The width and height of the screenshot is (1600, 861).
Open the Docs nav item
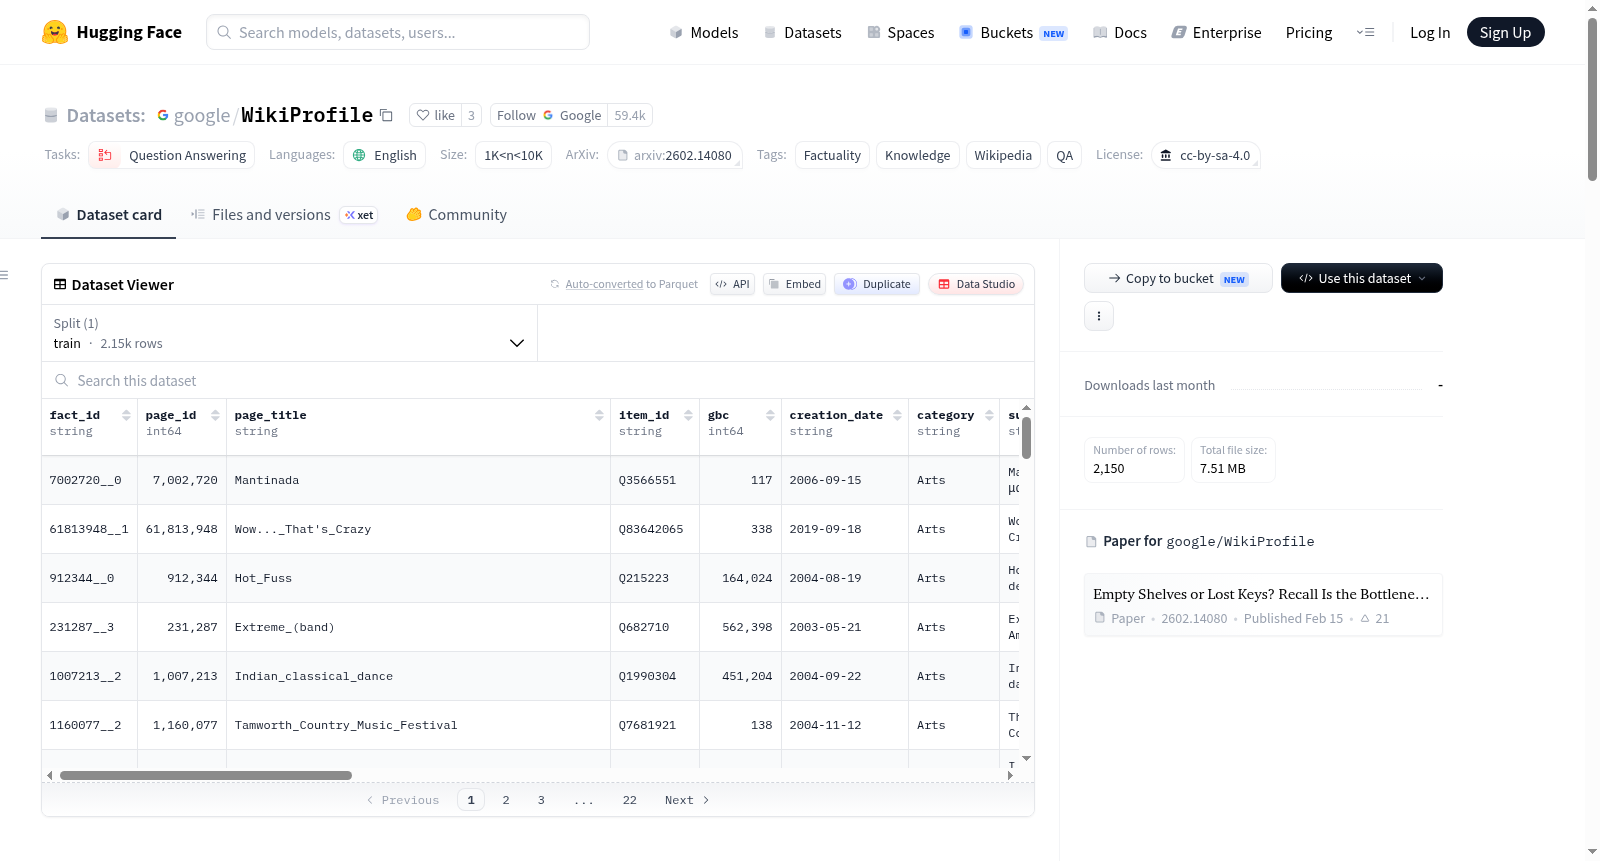1120,32
